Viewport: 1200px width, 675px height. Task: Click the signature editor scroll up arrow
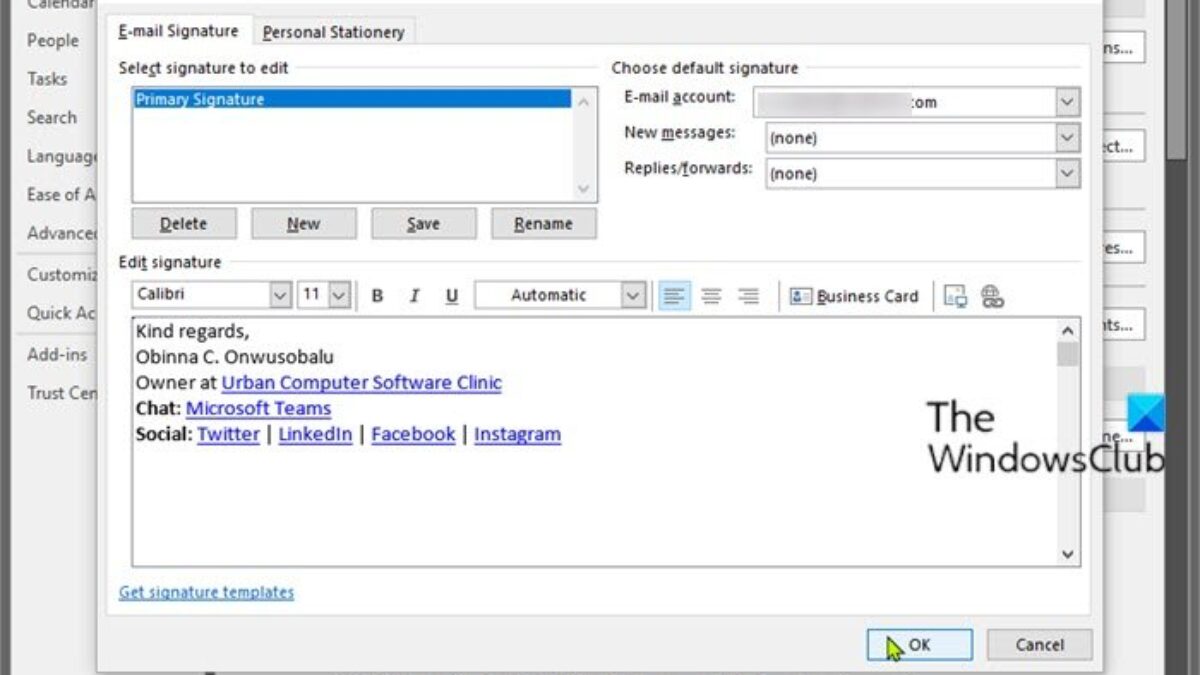pos(1068,331)
